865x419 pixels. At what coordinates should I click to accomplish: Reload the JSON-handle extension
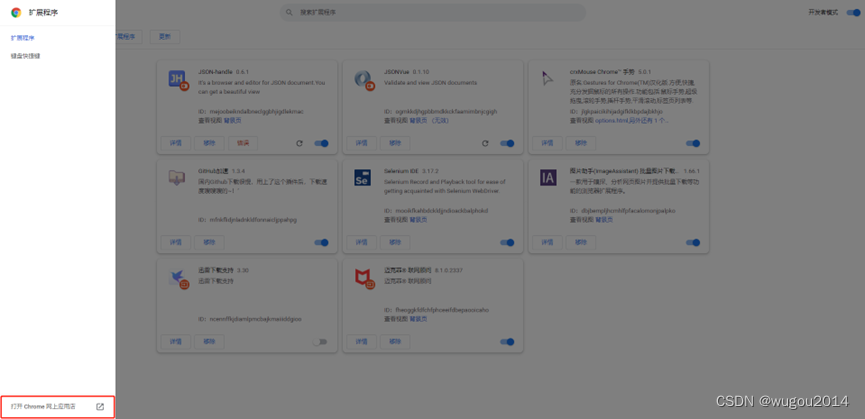pyautogui.click(x=300, y=143)
